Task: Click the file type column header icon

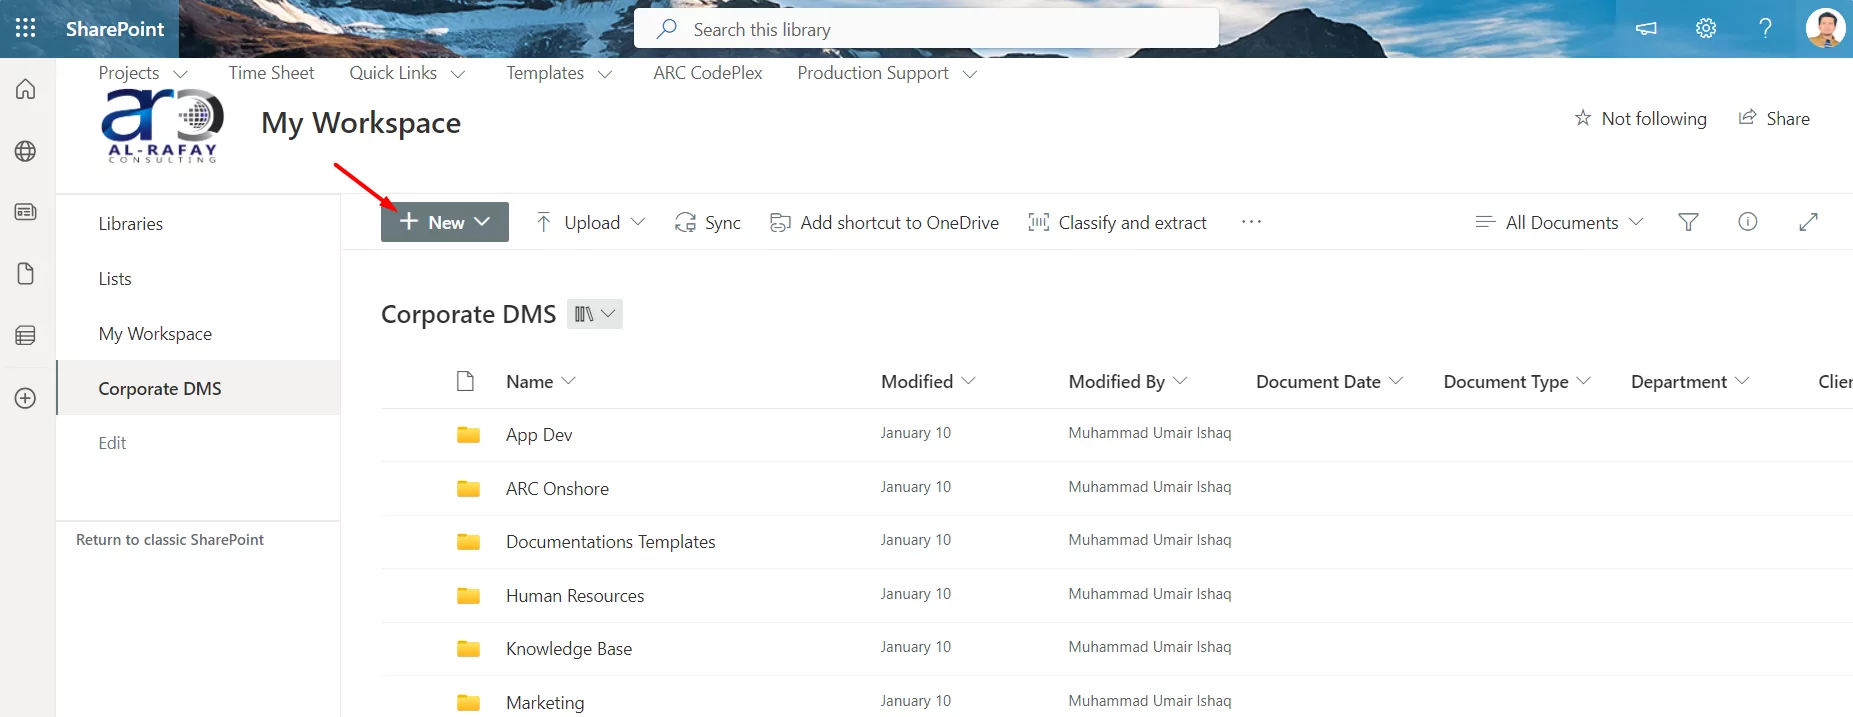Action: tap(465, 381)
